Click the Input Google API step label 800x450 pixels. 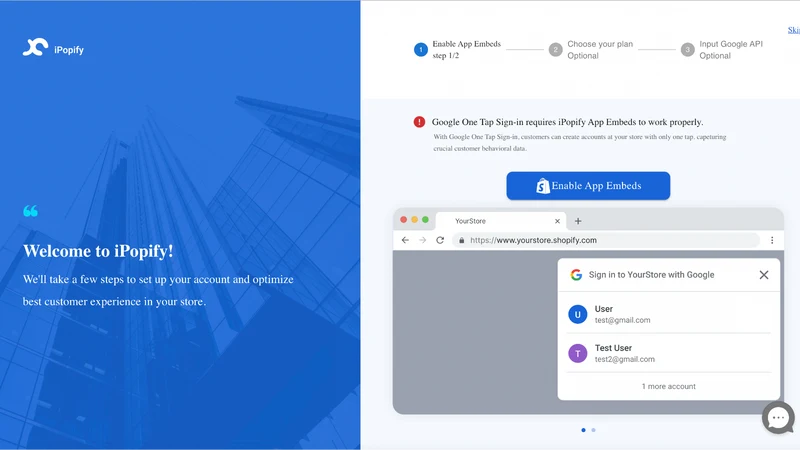[x=731, y=49]
